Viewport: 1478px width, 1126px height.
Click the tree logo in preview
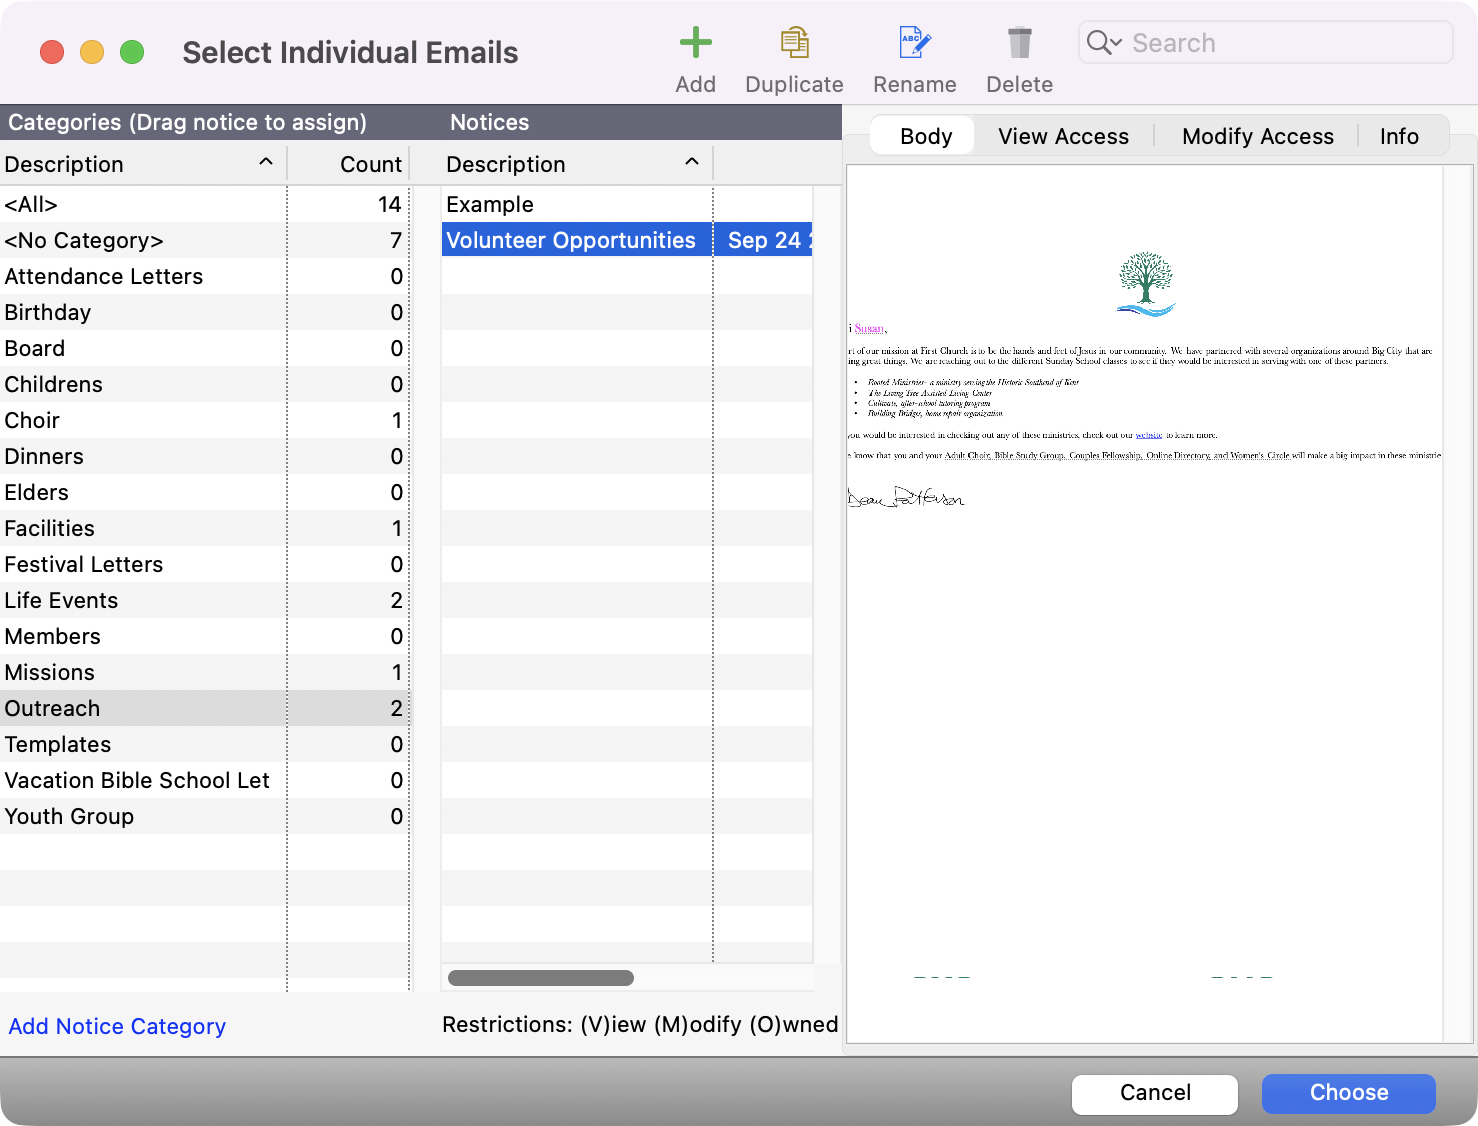(x=1146, y=284)
